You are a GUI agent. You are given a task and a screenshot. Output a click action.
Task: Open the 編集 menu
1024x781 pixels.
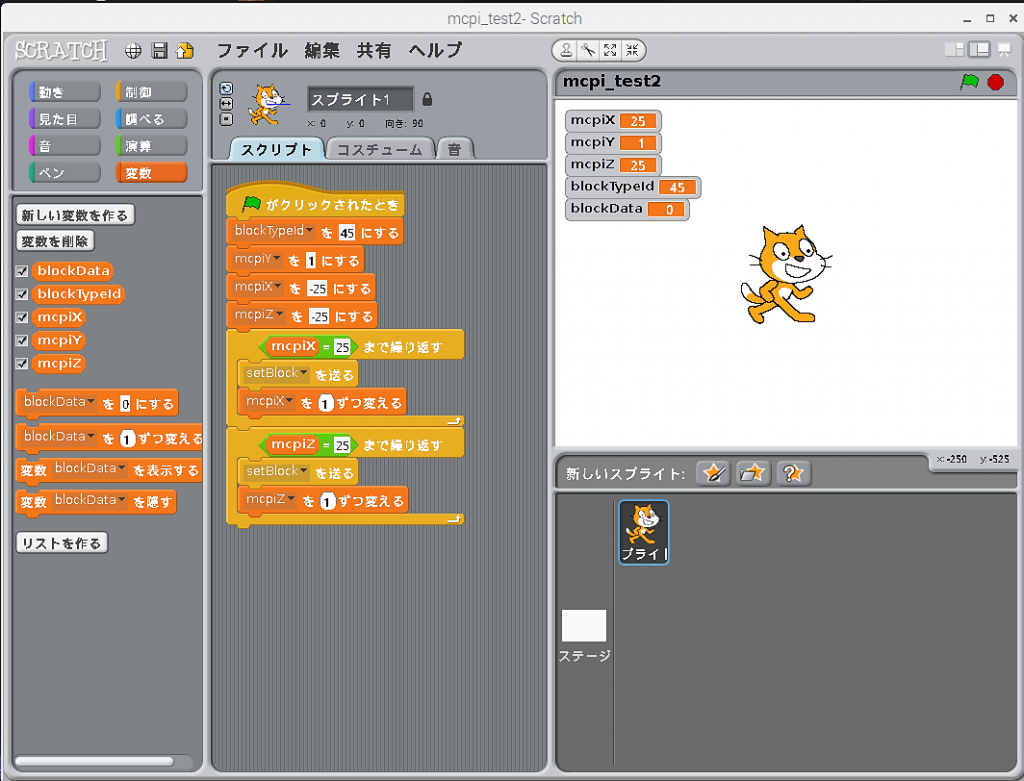[322, 50]
